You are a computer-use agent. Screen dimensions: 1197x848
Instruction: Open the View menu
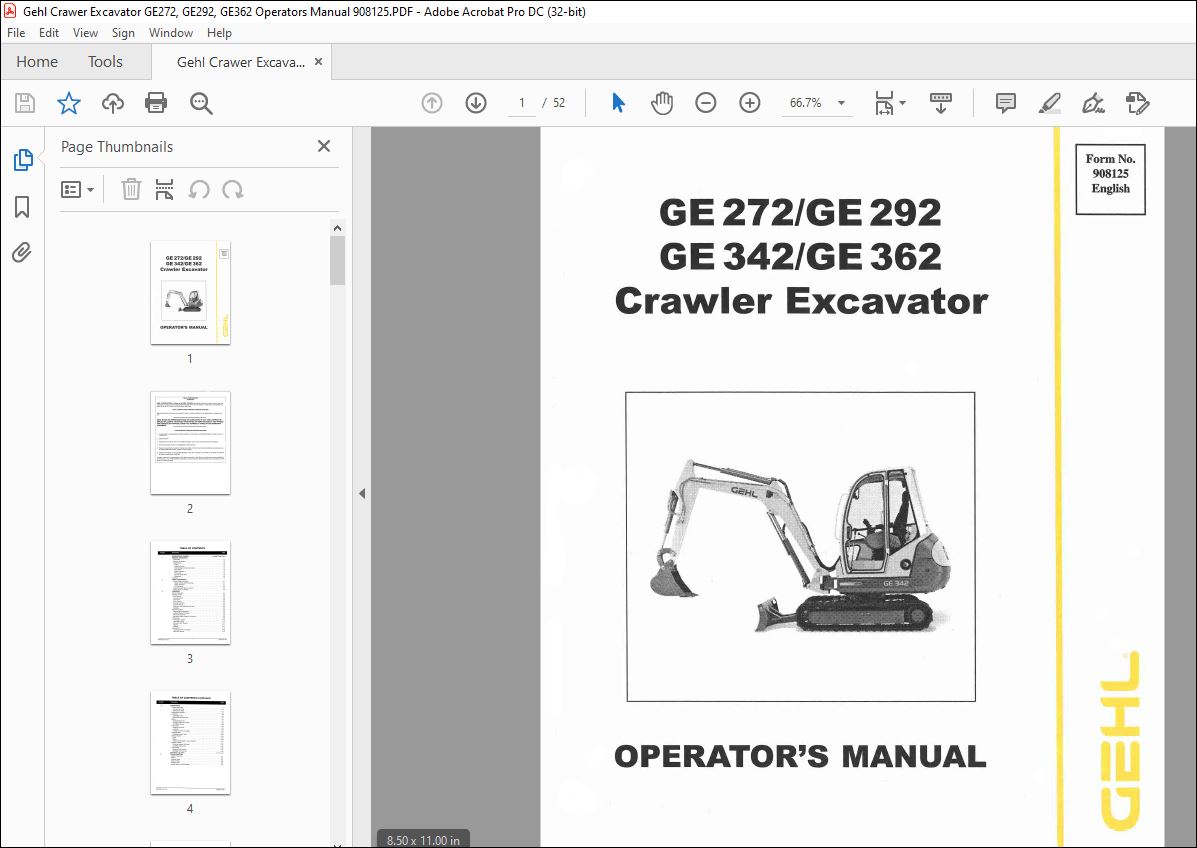coord(85,33)
